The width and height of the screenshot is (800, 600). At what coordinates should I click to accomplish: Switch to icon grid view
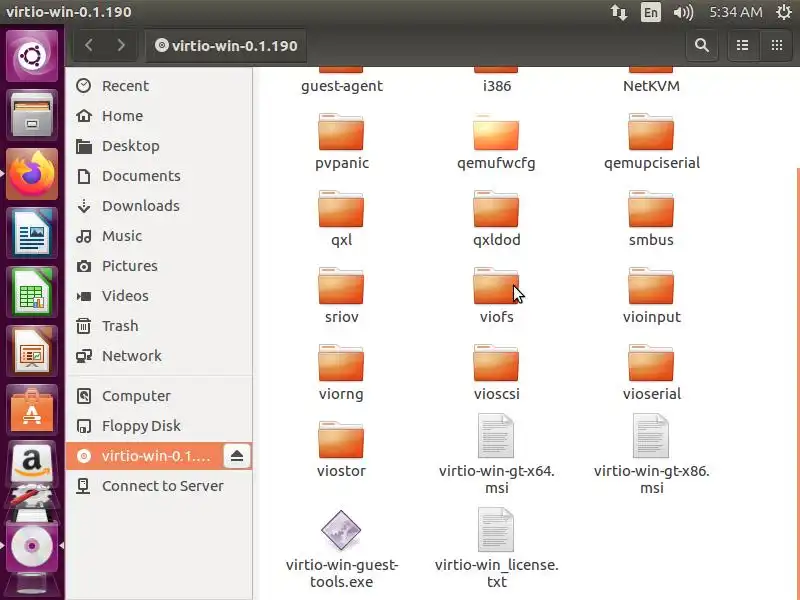(x=777, y=45)
